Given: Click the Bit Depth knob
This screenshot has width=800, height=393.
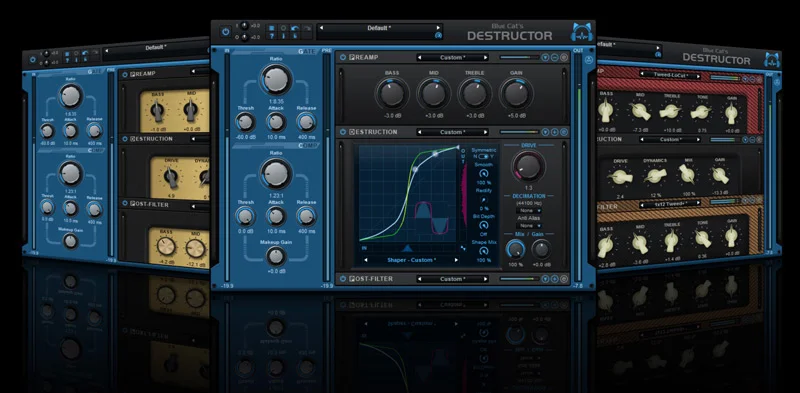Looking at the screenshot, I should click(x=484, y=225).
